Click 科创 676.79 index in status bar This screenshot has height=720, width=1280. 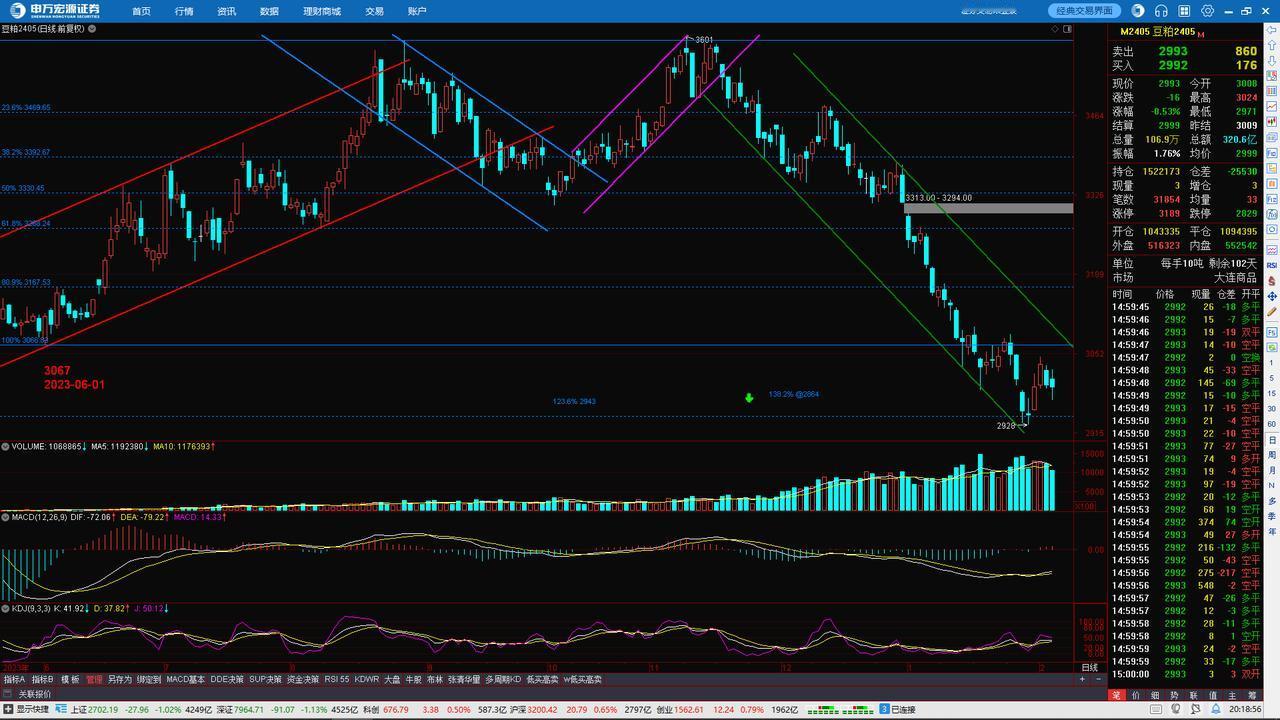click(386, 710)
